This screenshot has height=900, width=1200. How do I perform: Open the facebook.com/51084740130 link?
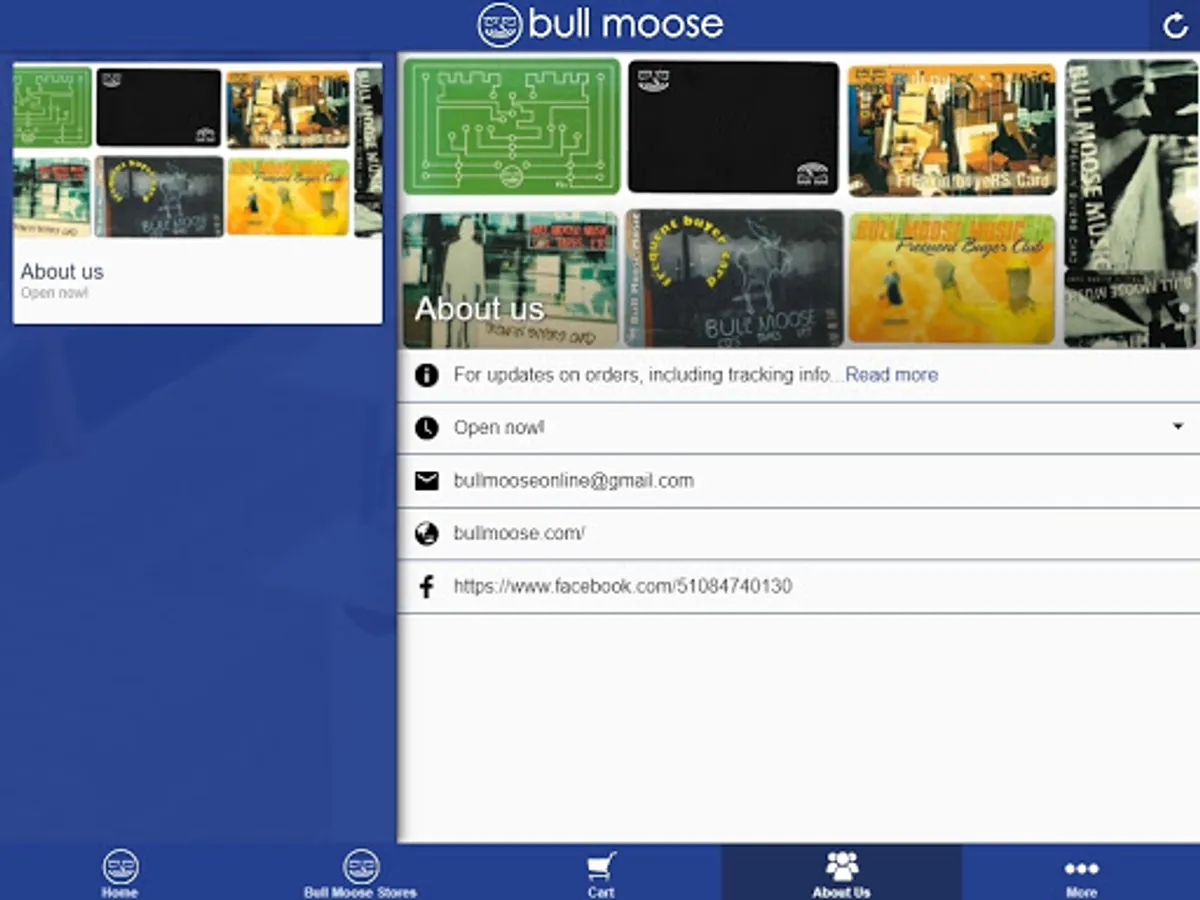tap(623, 587)
